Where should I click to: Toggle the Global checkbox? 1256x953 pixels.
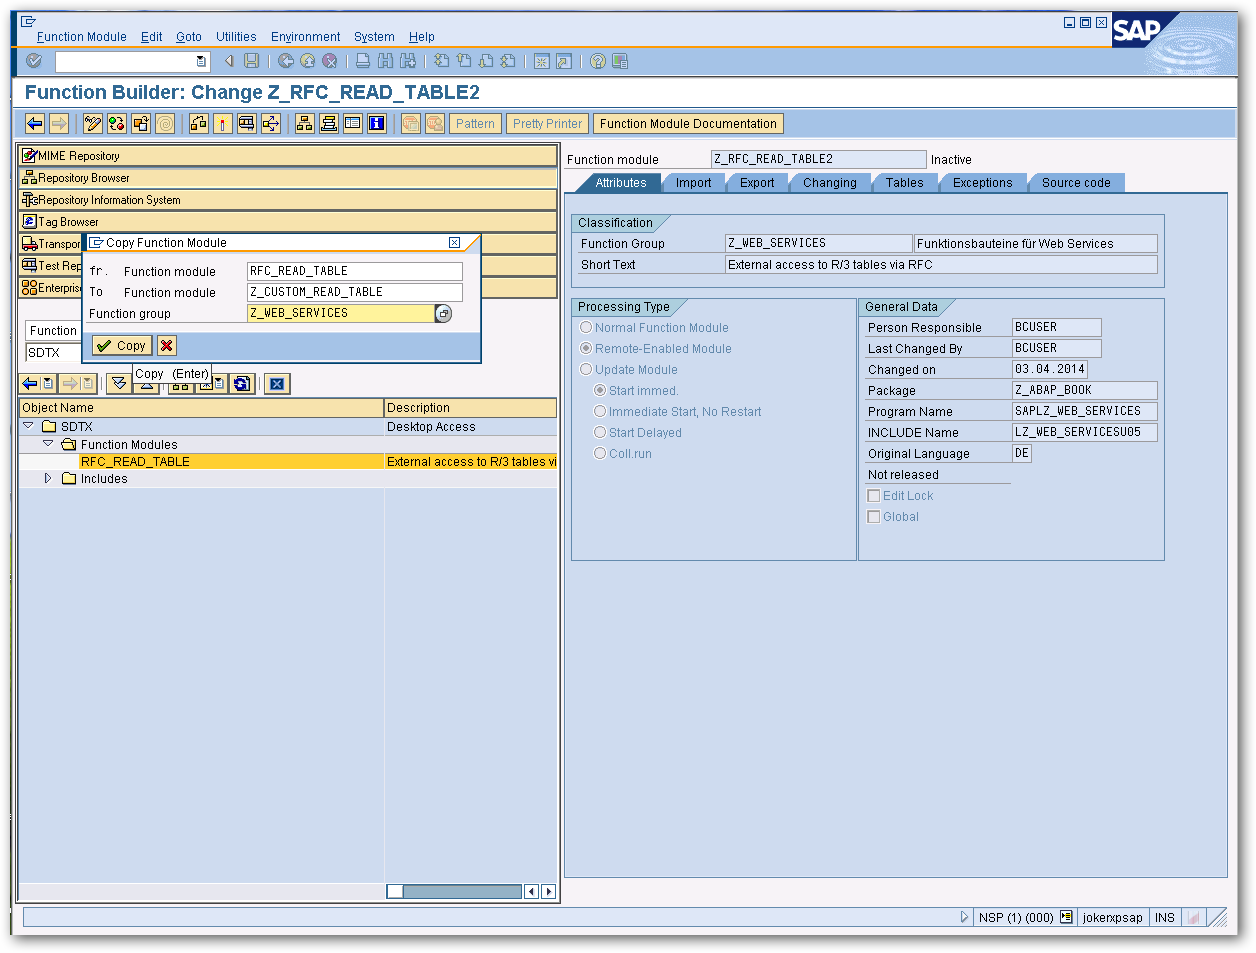pyautogui.click(x=874, y=517)
